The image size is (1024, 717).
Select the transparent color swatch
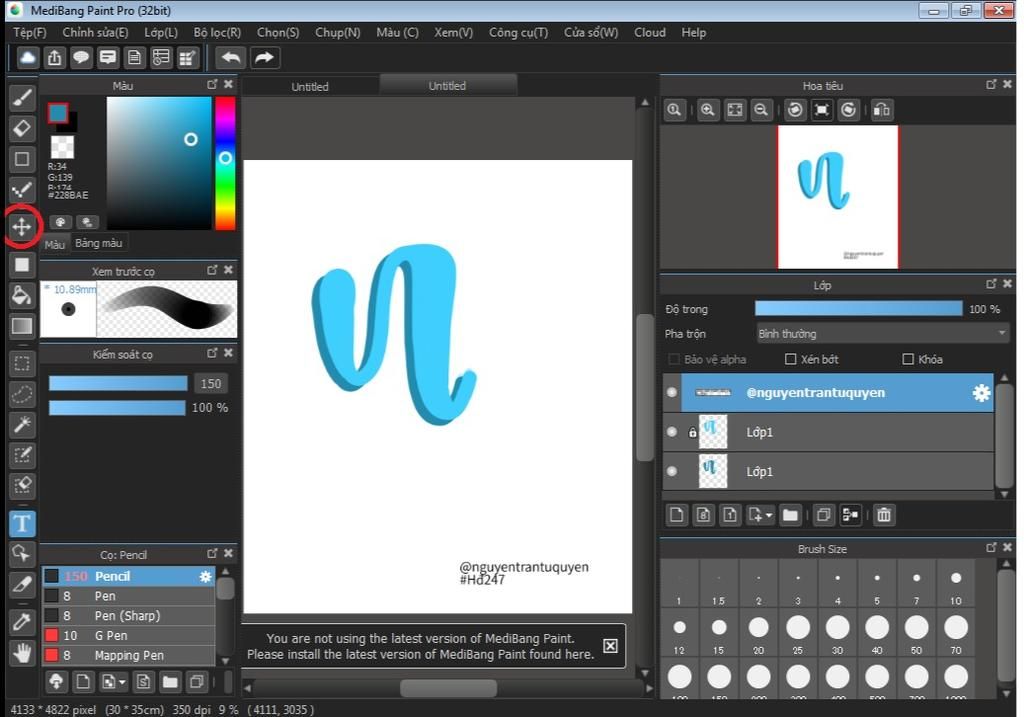[62, 147]
